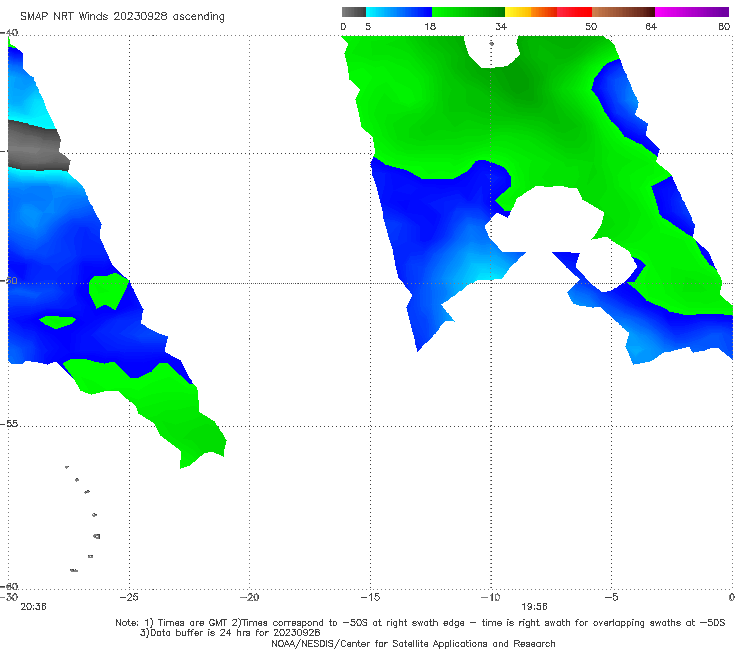Click the longitude label '-20'

click(249, 597)
